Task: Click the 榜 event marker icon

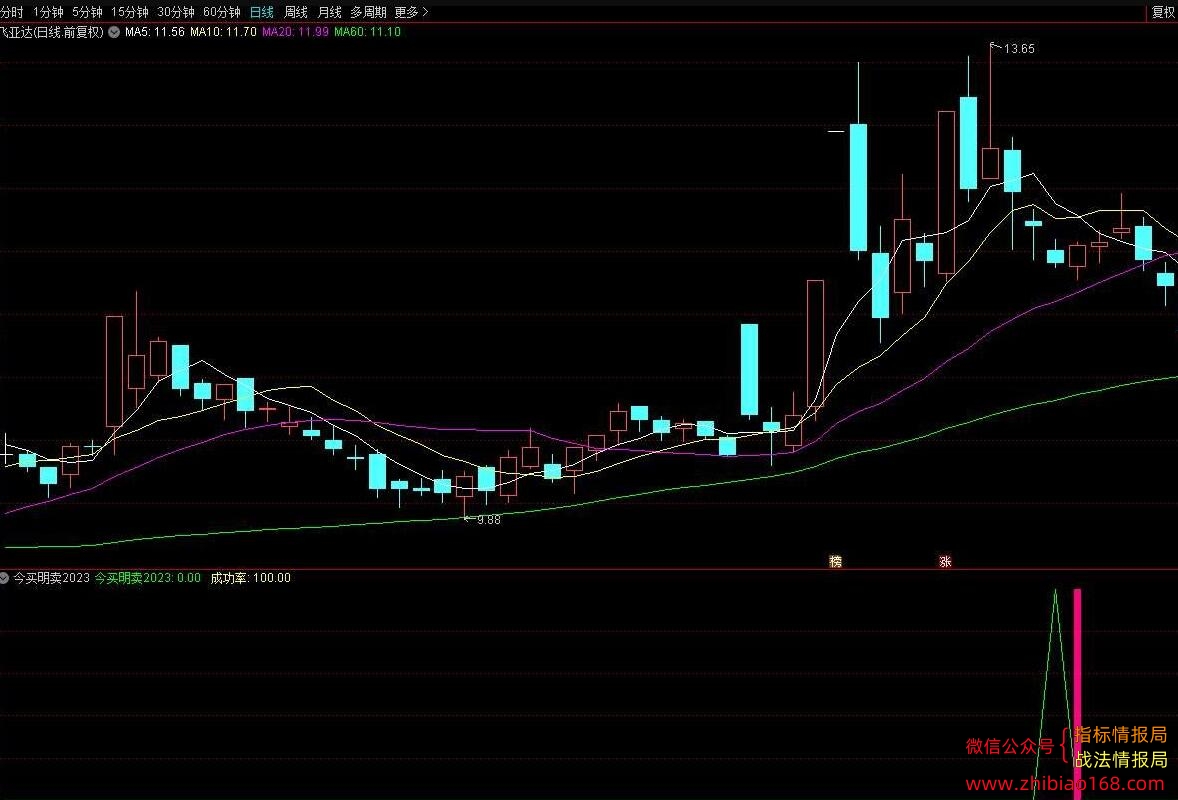Action: click(835, 561)
